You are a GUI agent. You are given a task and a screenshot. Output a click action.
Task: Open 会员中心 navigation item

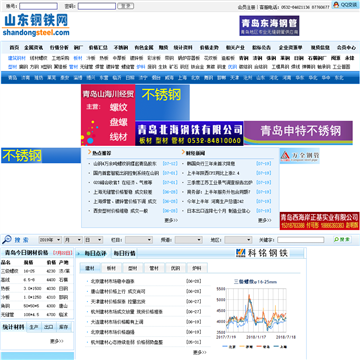point(346,47)
